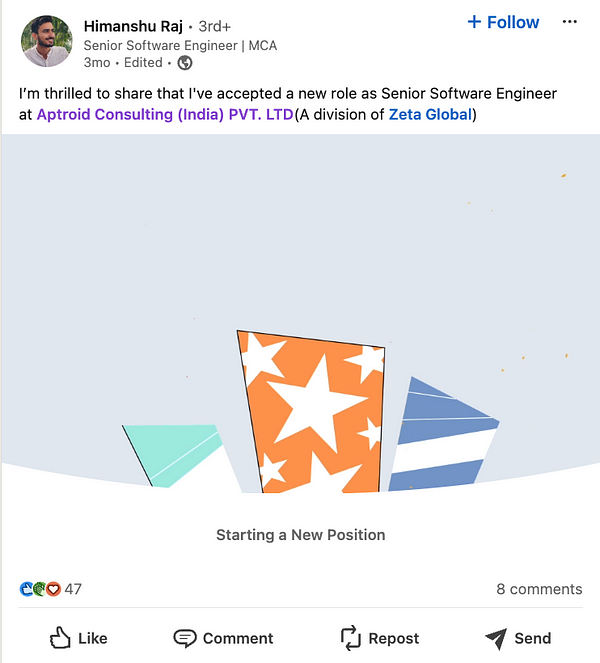Click the Starting a New Position caption
The image size is (600, 663).
(300, 535)
